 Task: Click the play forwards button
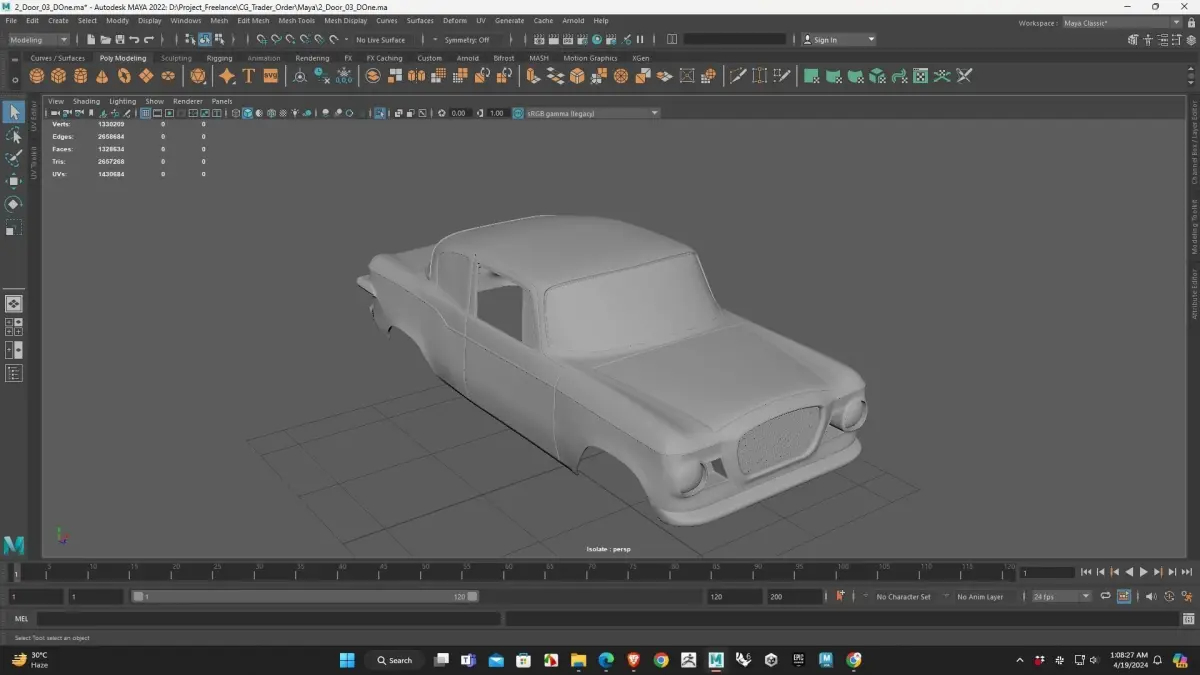(x=1144, y=572)
